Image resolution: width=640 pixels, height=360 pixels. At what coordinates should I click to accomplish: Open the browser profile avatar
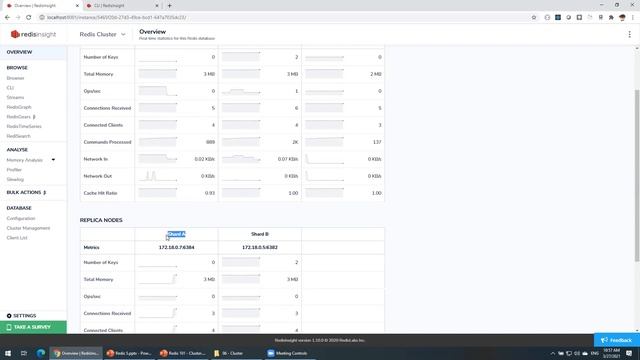622,18
